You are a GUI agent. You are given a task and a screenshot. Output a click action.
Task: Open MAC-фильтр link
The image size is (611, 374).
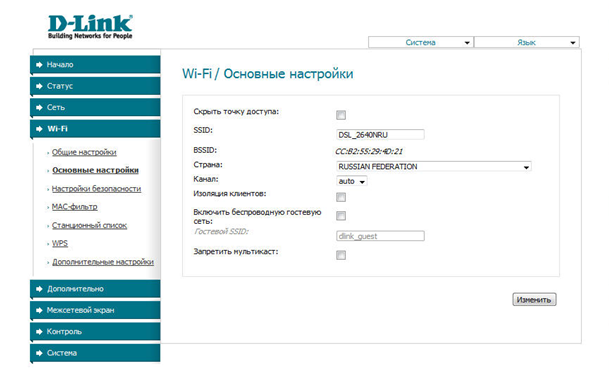[x=74, y=207]
